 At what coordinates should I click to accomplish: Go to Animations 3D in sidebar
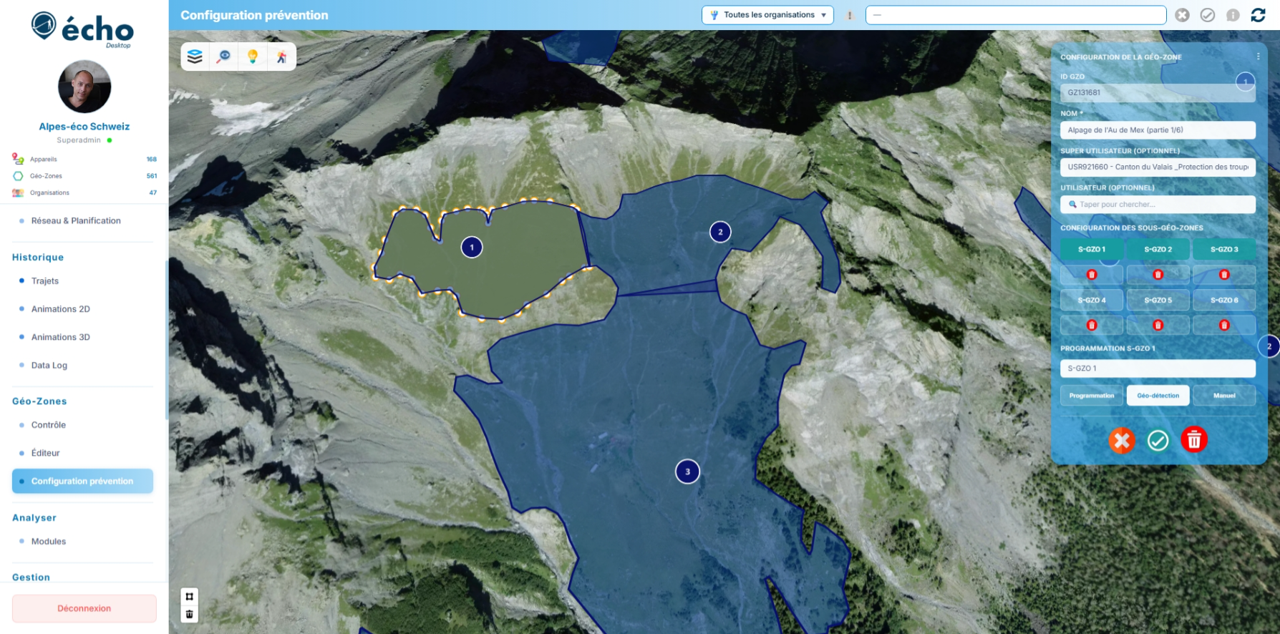pyautogui.click(x=60, y=337)
